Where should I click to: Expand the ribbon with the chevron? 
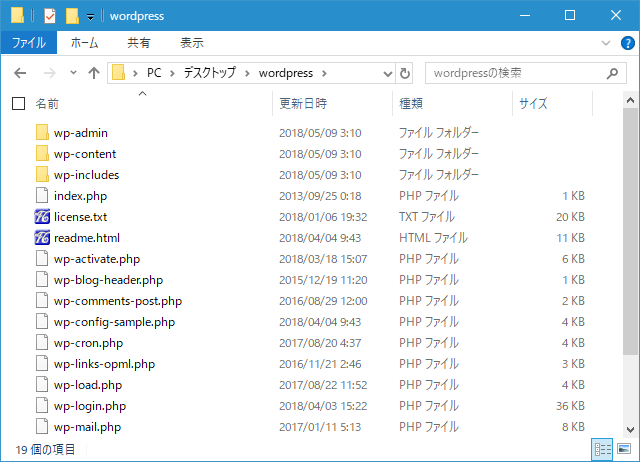click(x=606, y=43)
